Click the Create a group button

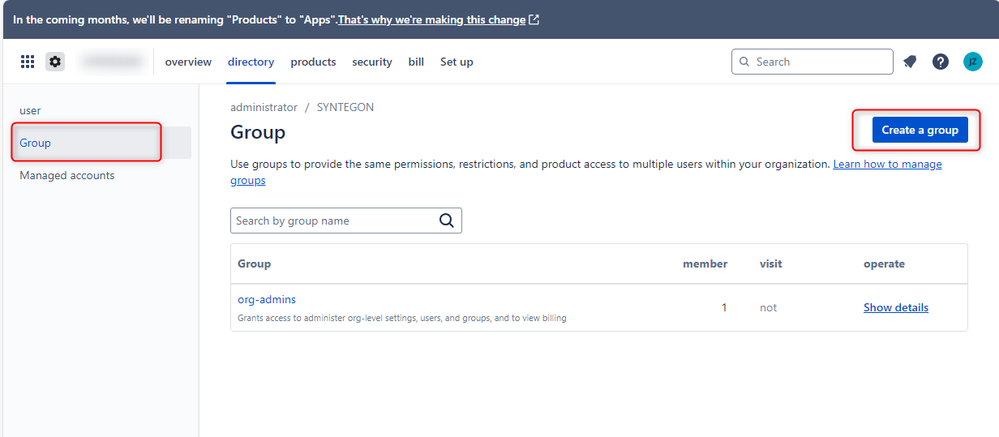[x=919, y=130]
